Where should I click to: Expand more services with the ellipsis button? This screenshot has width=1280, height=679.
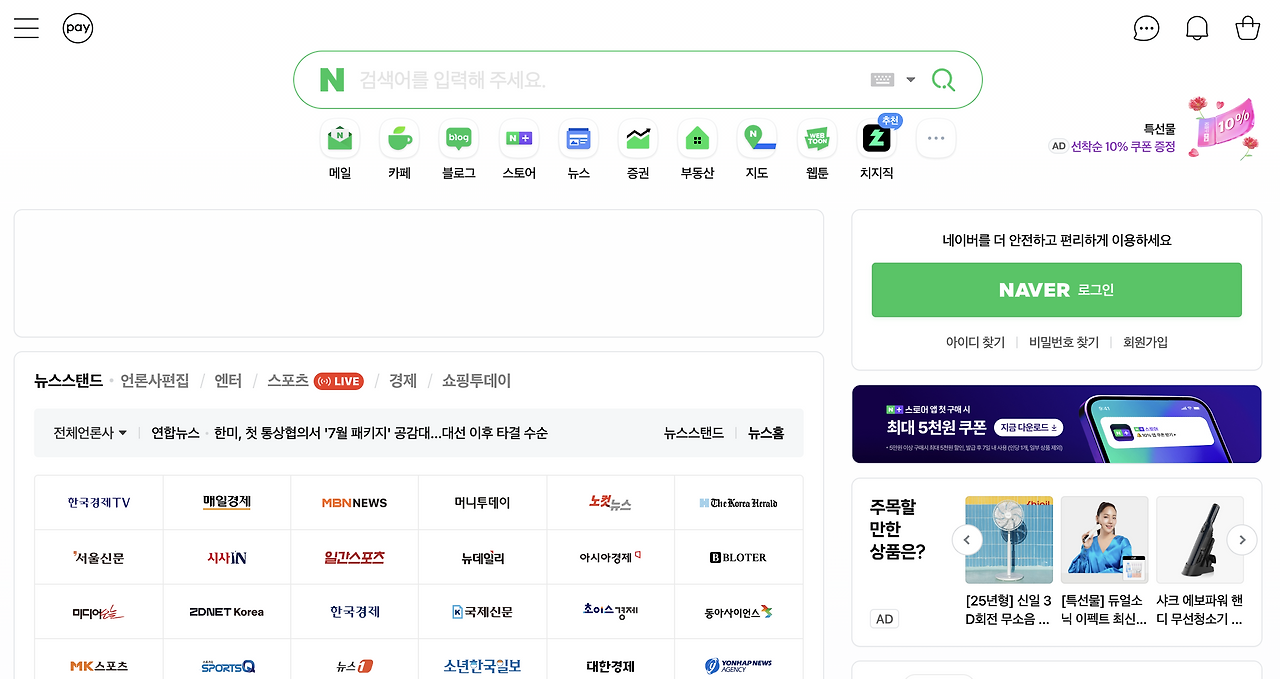tap(935, 138)
